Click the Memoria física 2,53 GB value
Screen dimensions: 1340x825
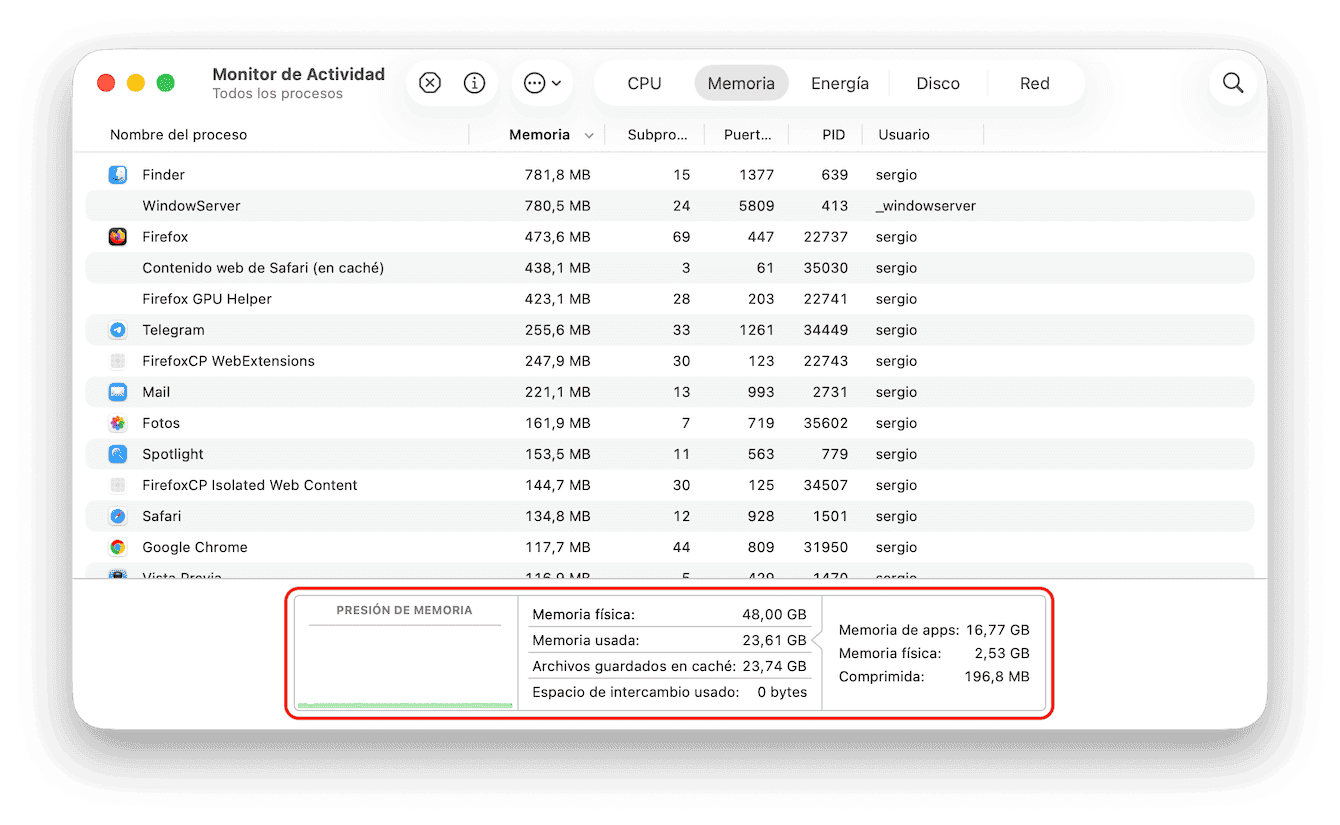[x=1002, y=653]
